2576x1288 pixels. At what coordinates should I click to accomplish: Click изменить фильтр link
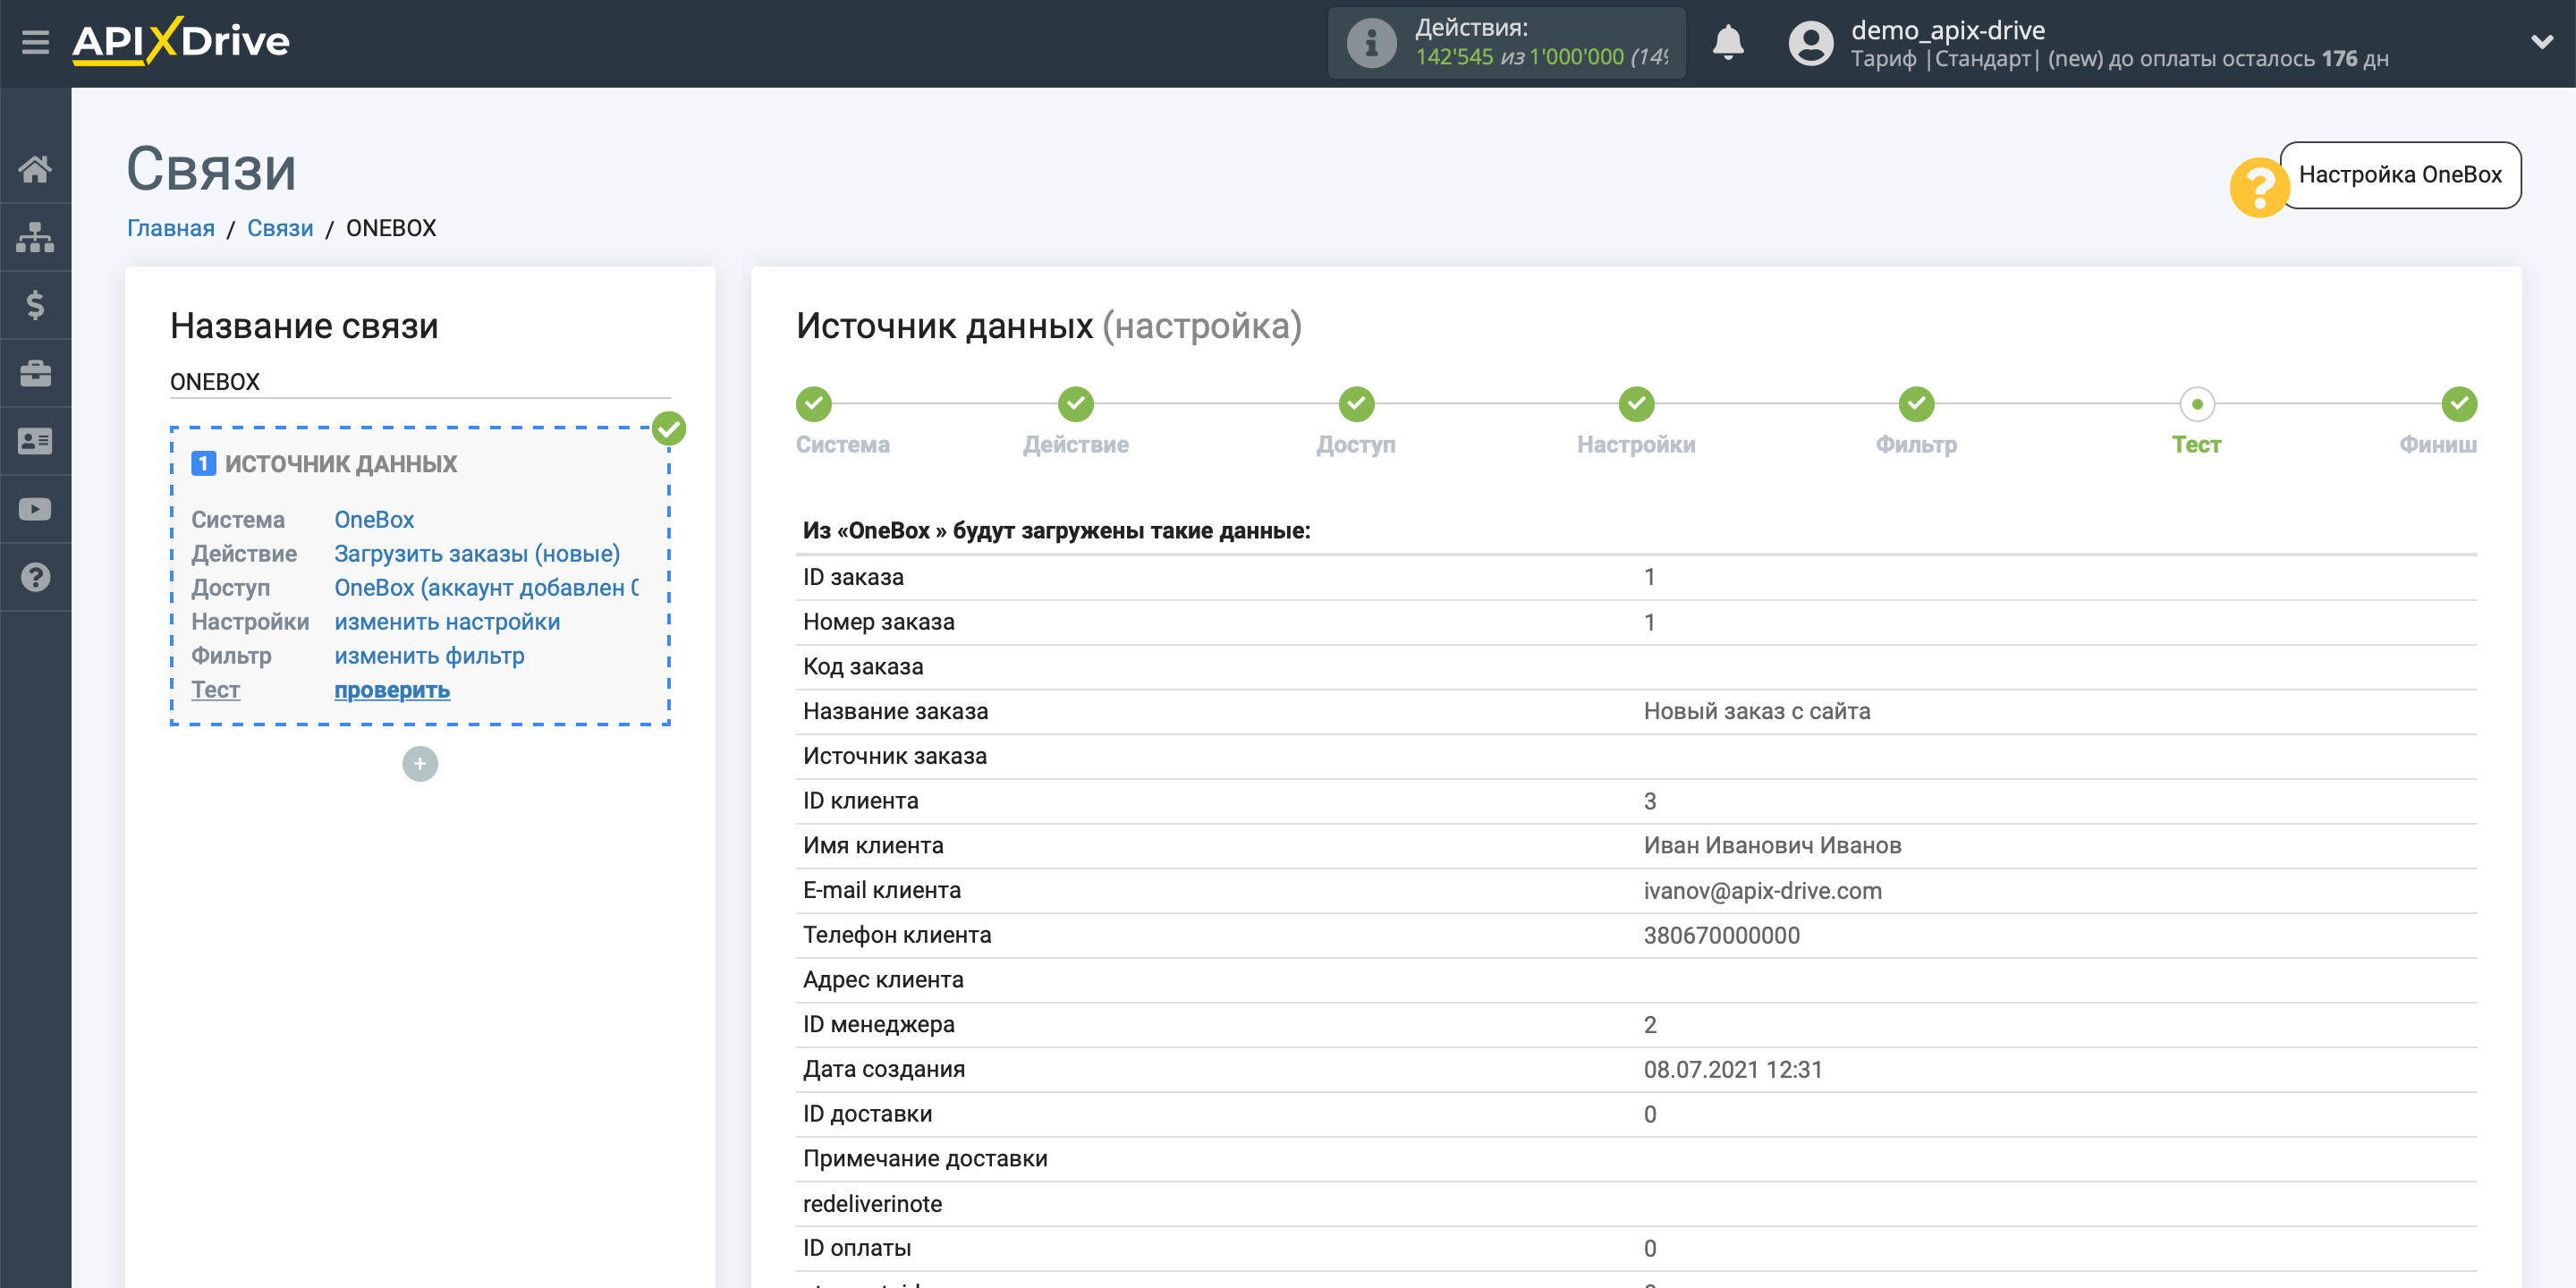pos(429,655)
